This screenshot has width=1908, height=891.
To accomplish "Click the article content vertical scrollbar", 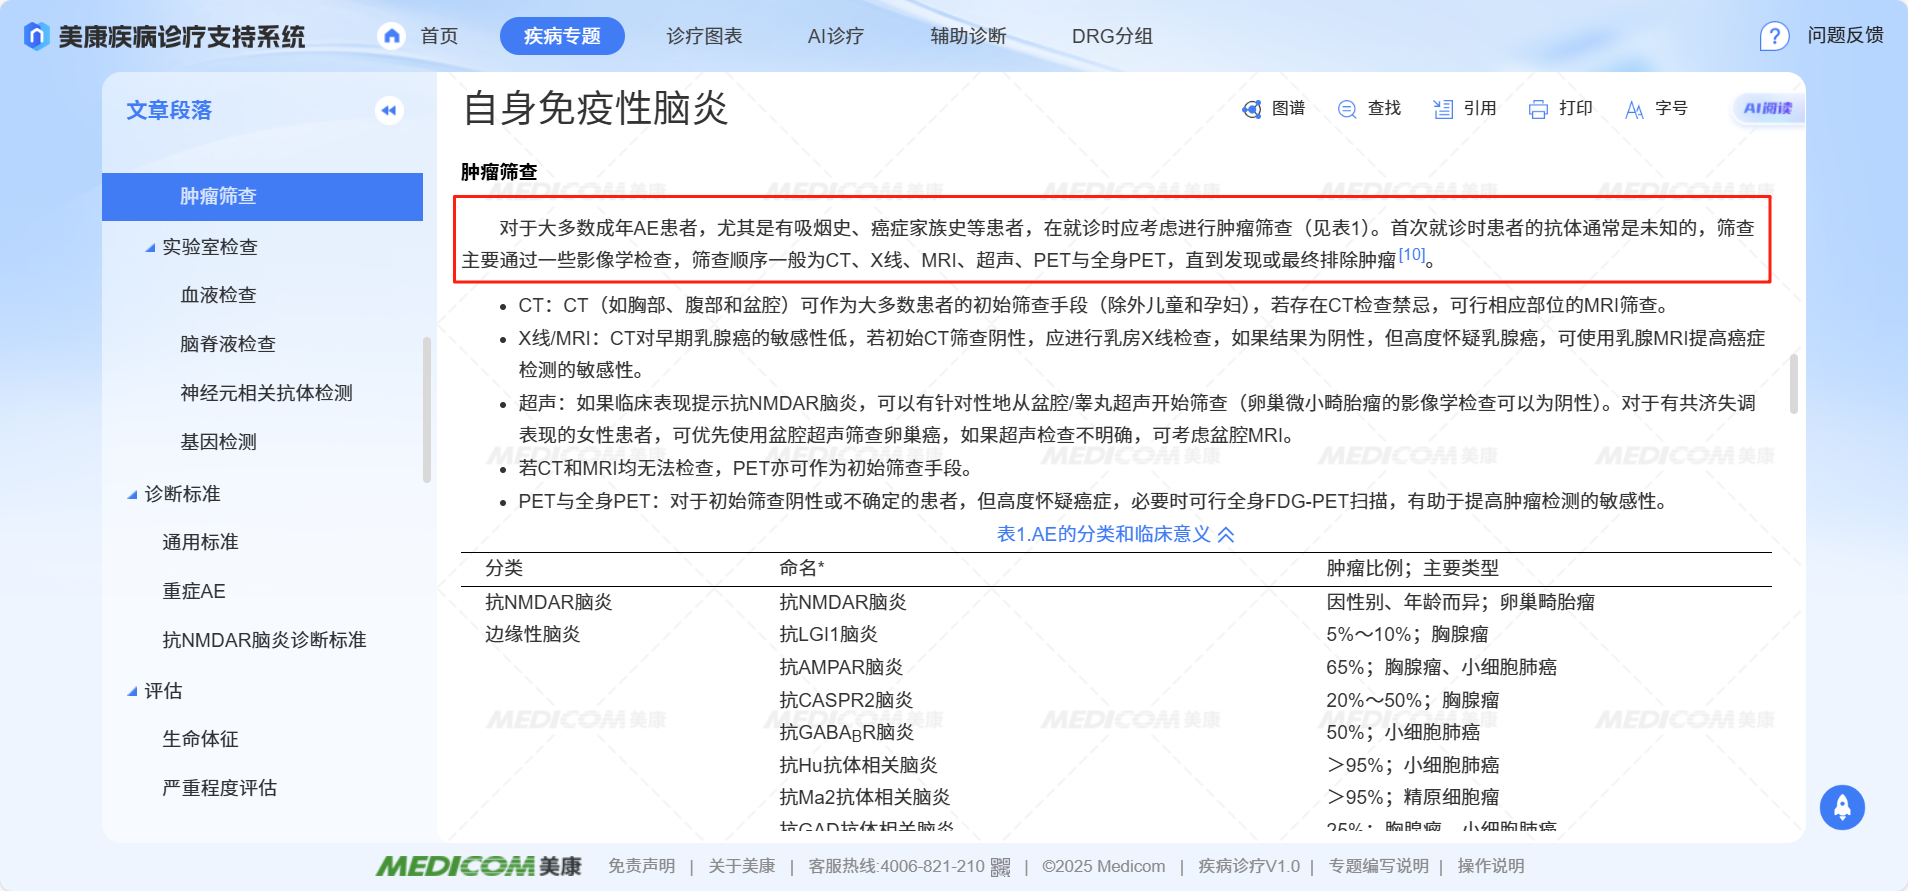I will 1794,384.
